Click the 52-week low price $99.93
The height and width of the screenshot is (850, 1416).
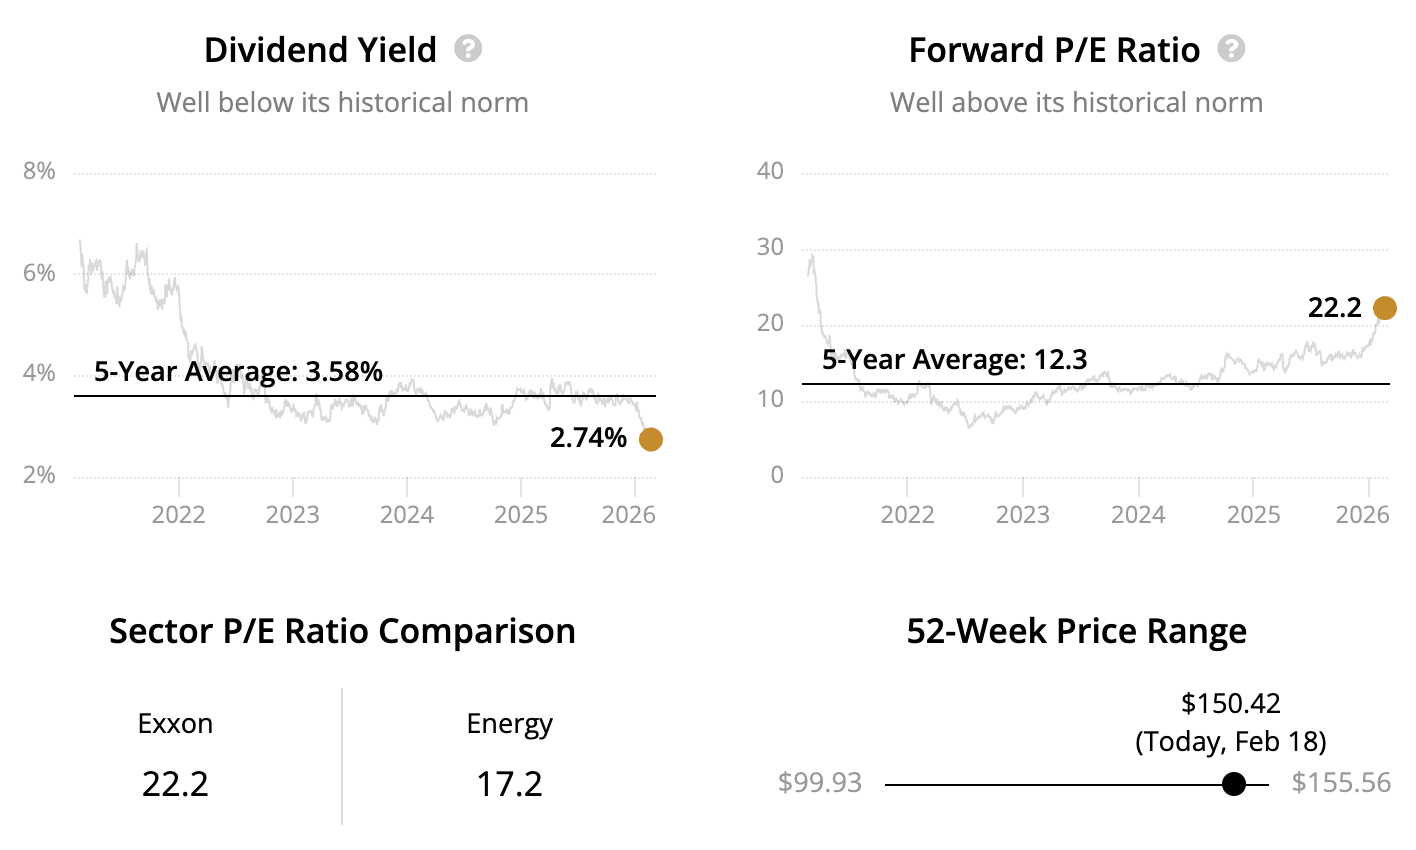point(820,783)
